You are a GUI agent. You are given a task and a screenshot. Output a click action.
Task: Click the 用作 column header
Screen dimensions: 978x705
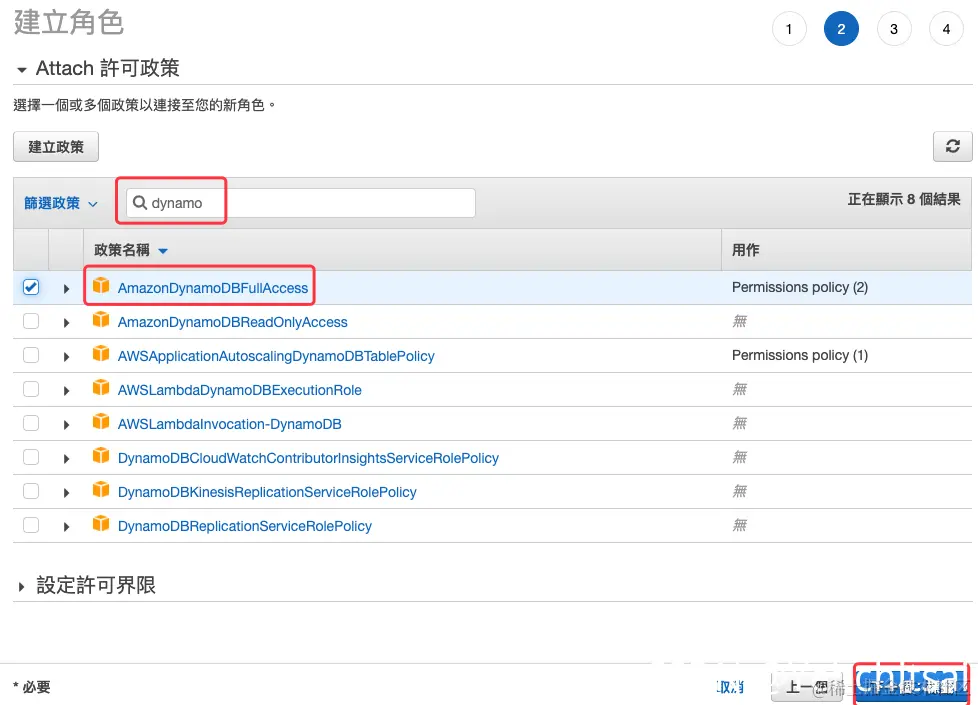745,250
